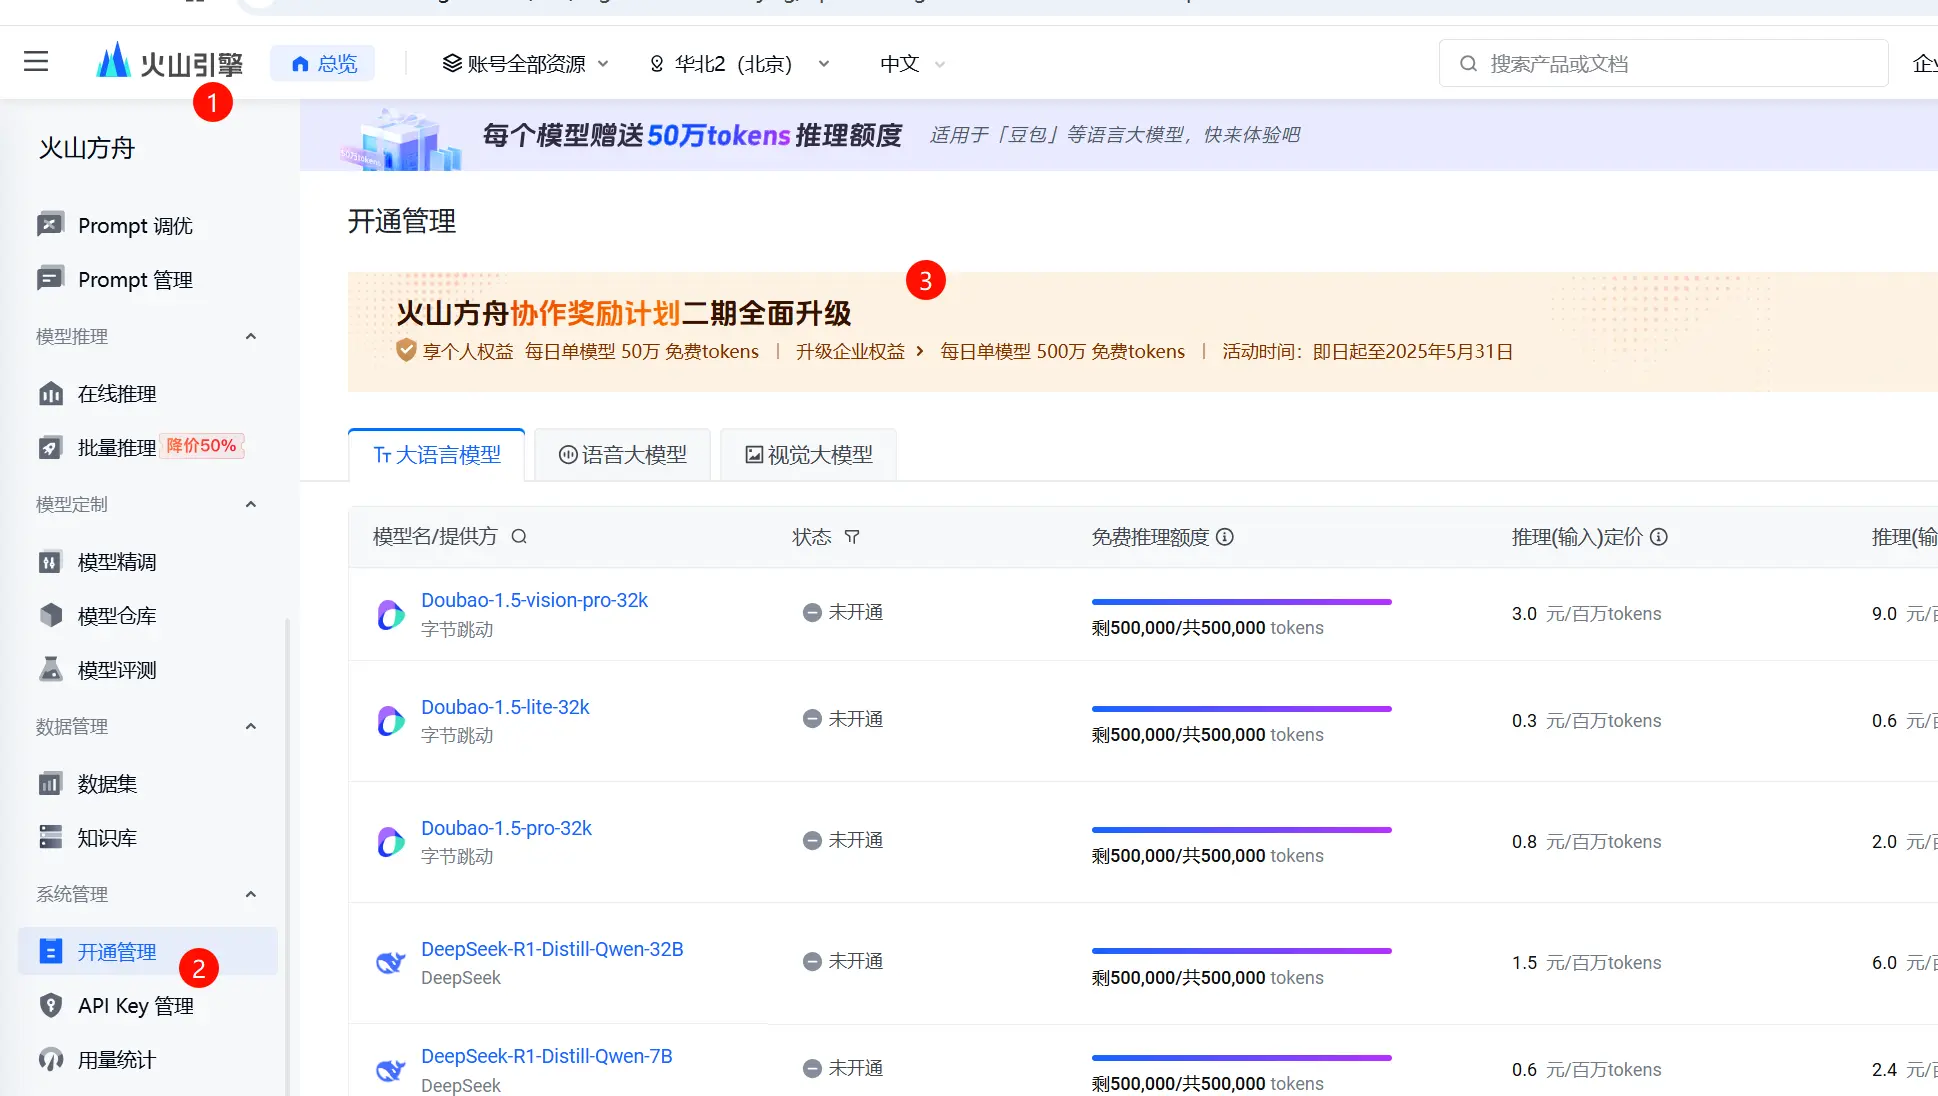
Task: Click the 在线推理 sidebar icon
Action: 50,394
